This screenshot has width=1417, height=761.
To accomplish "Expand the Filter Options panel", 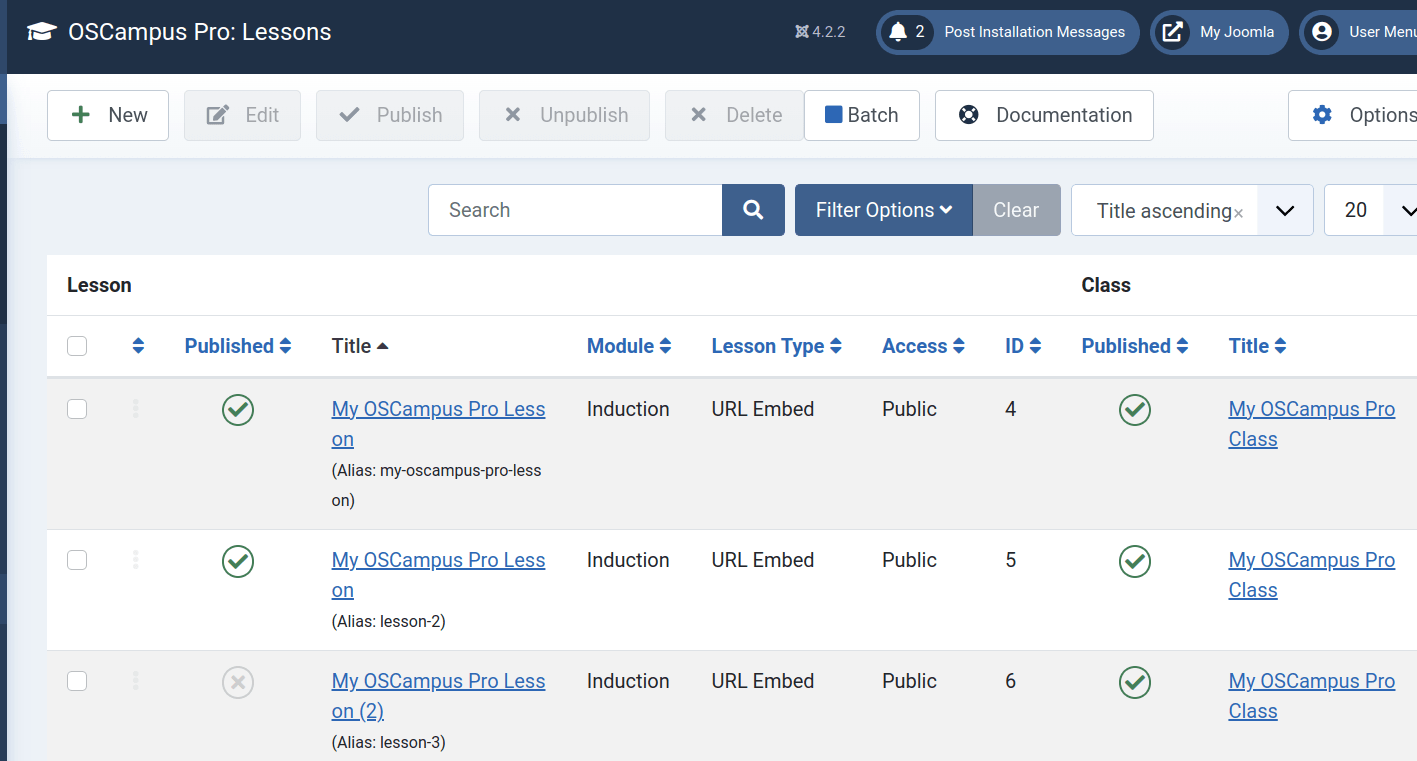I will pos(884,210).
